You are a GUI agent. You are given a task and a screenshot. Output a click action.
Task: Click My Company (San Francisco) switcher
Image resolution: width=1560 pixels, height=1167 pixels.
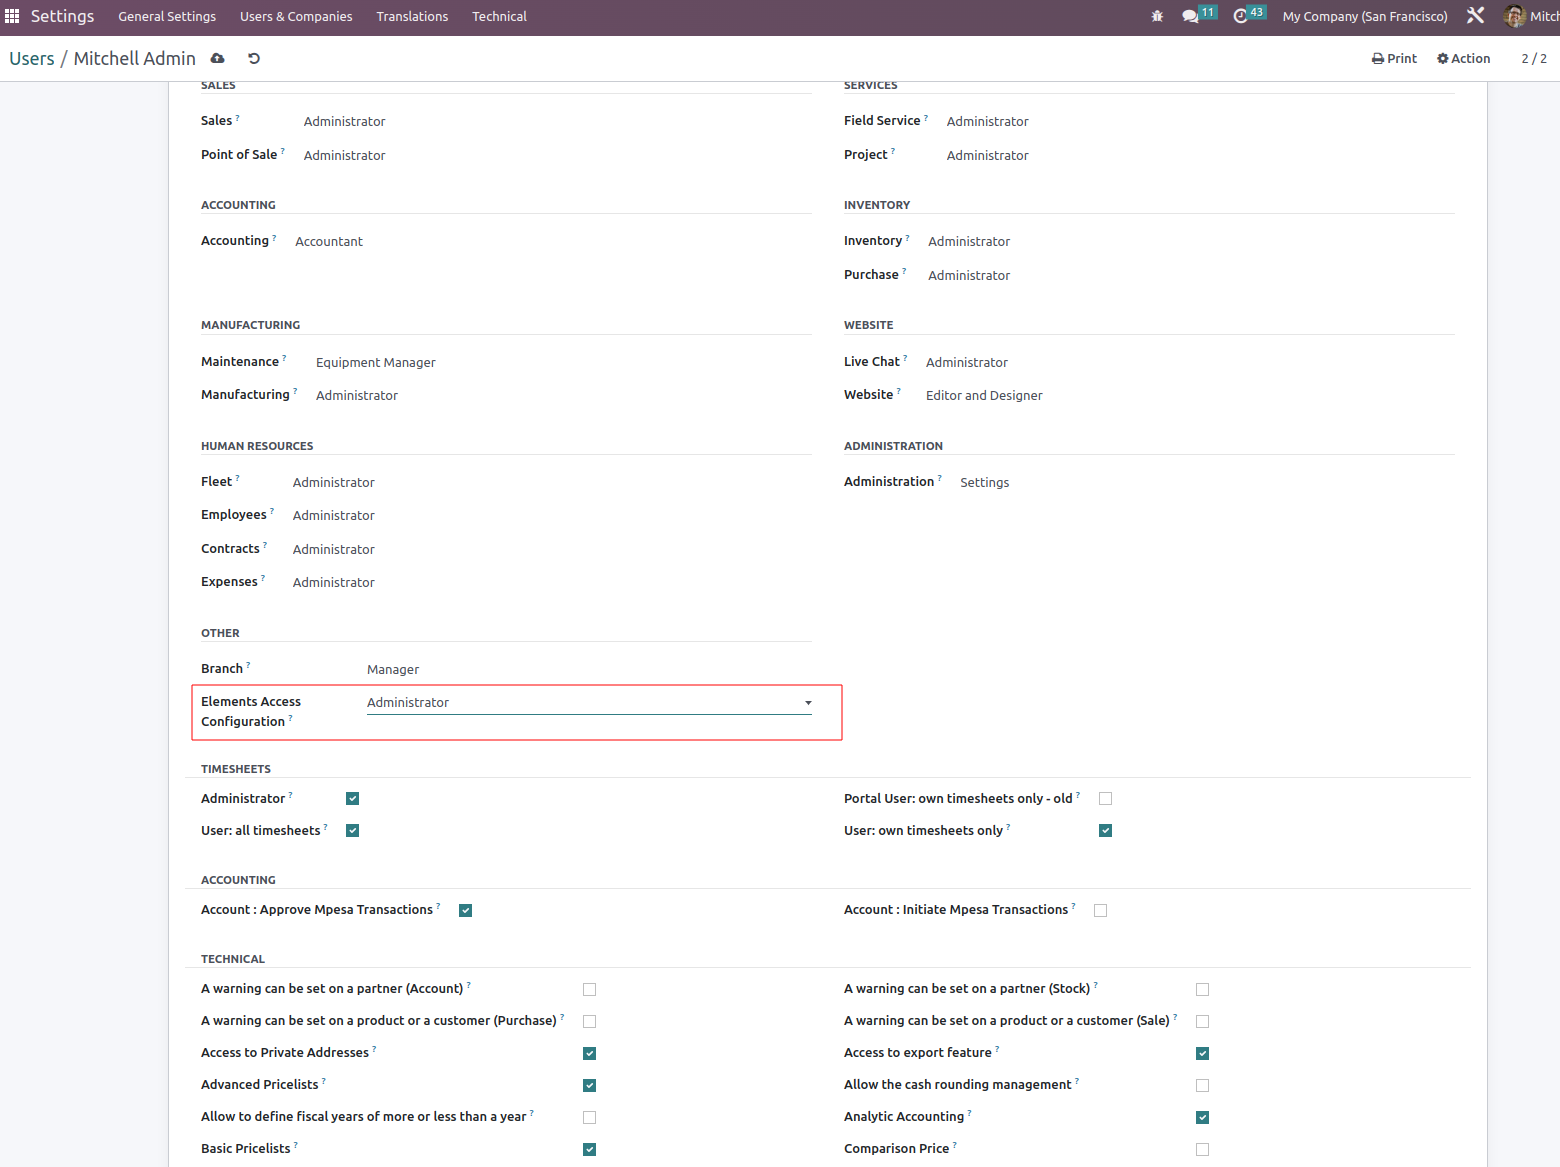pyautogui.click(x=1364, y=16)
